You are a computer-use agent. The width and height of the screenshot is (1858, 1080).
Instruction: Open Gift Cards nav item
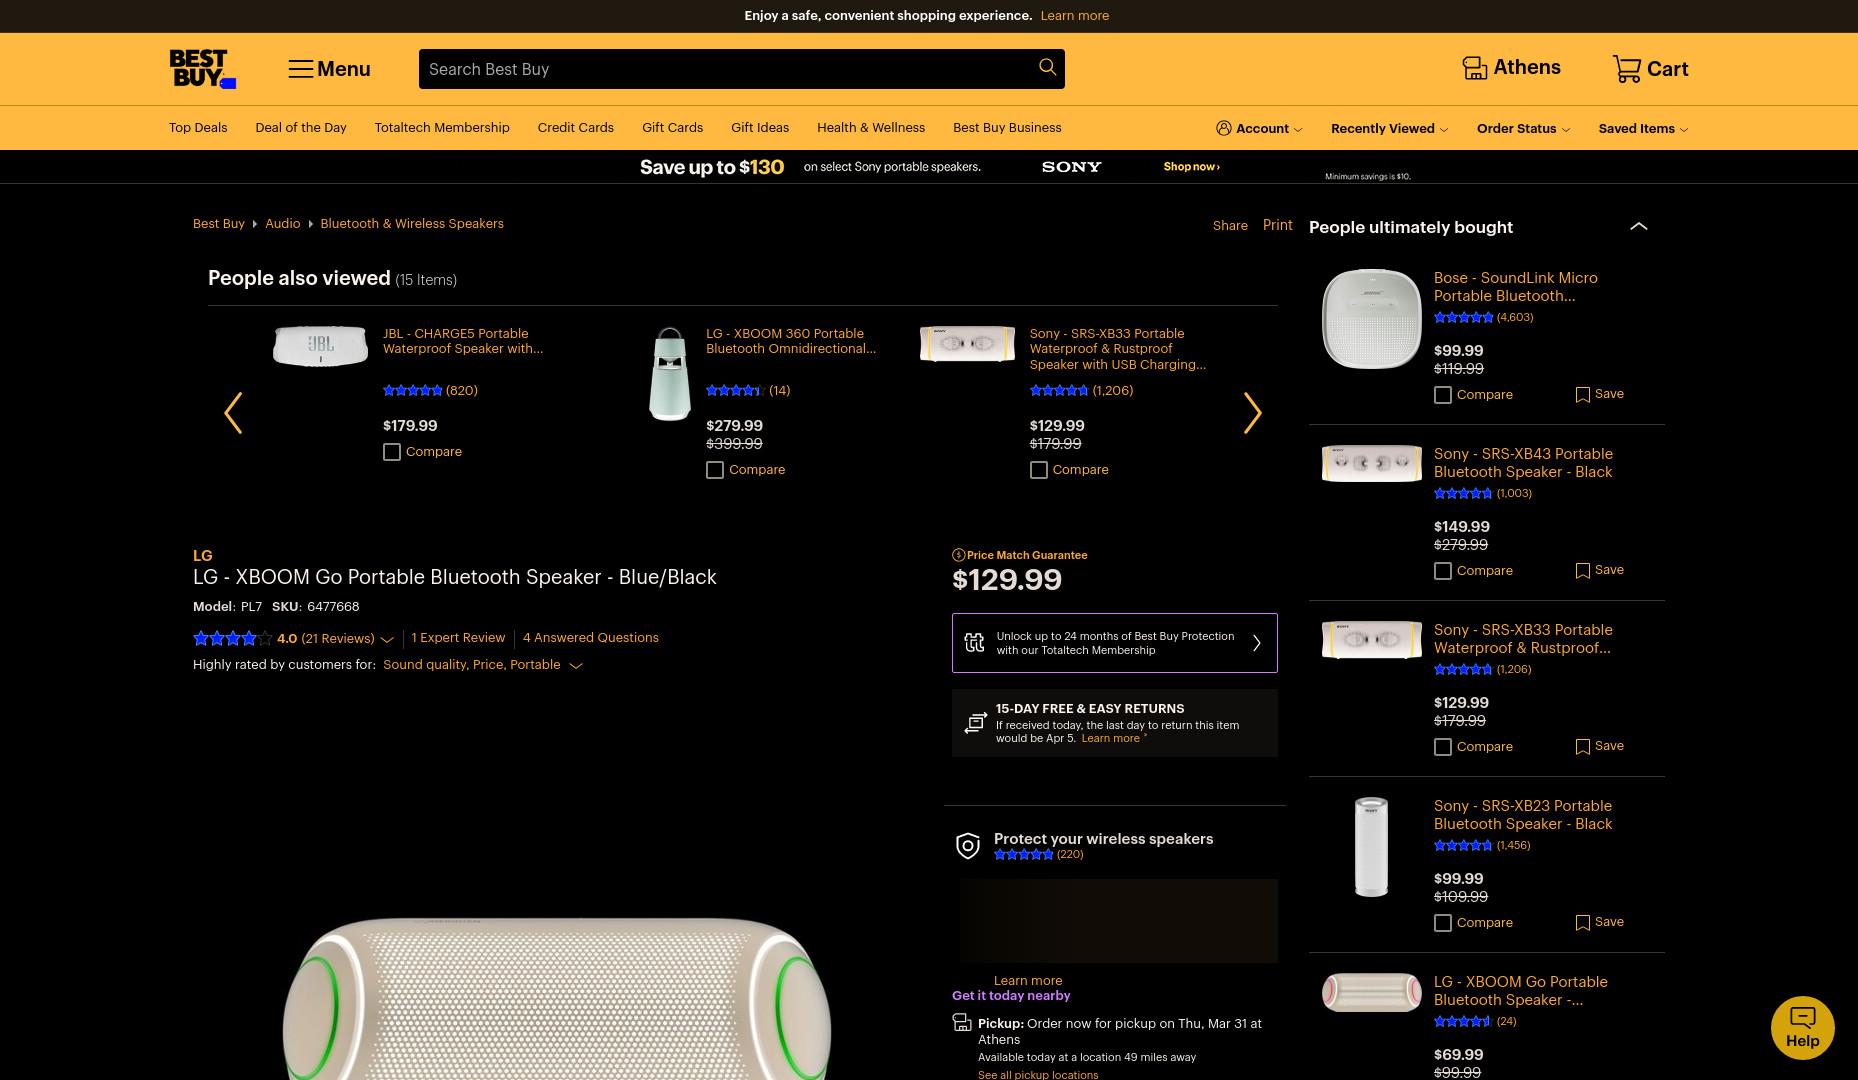[x=672, y=127]
